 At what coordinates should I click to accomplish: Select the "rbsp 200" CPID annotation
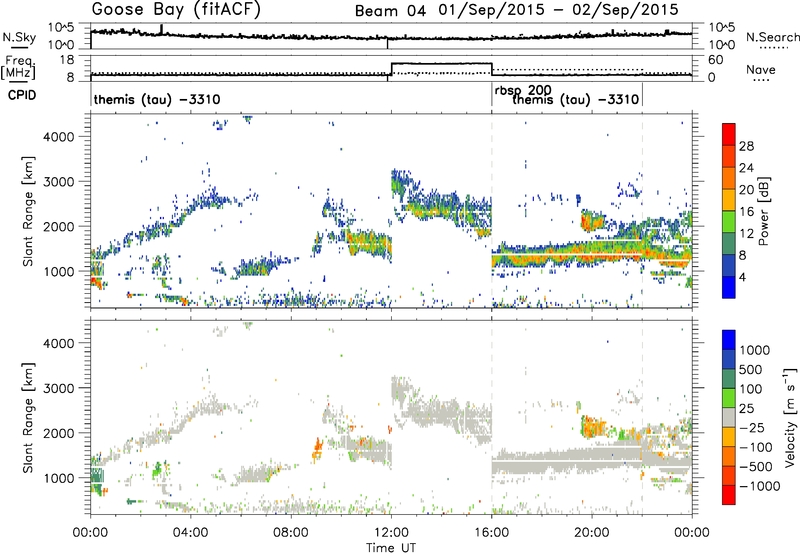523,91
